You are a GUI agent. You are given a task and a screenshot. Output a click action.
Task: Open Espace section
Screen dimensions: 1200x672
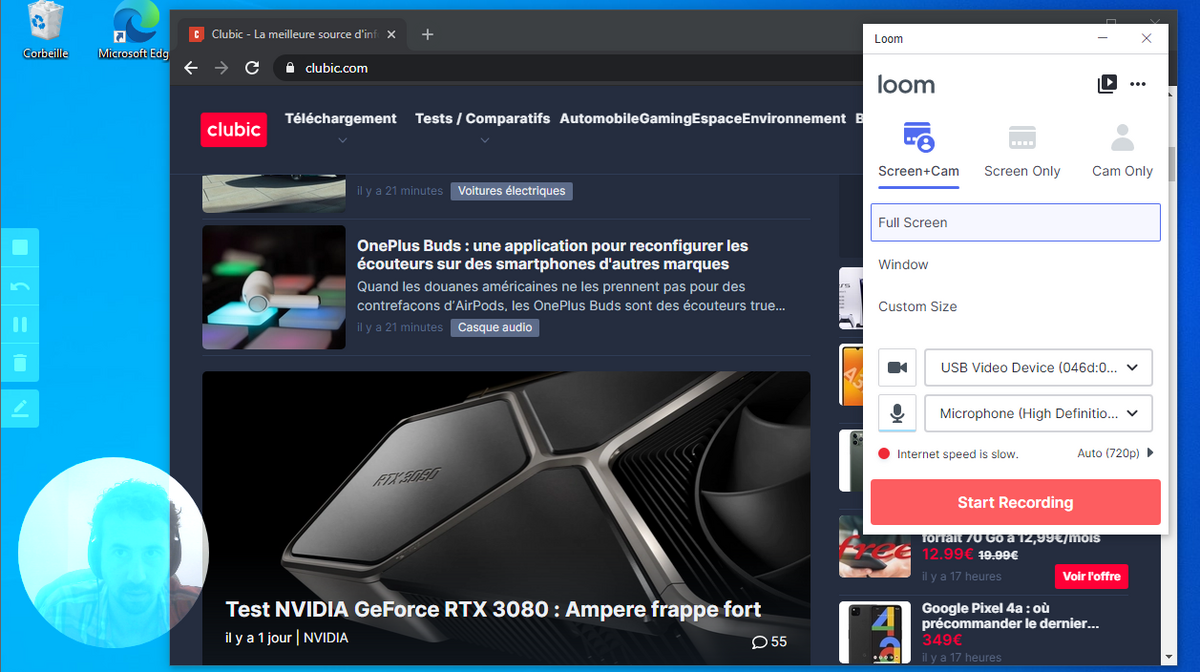click(717, 118)
